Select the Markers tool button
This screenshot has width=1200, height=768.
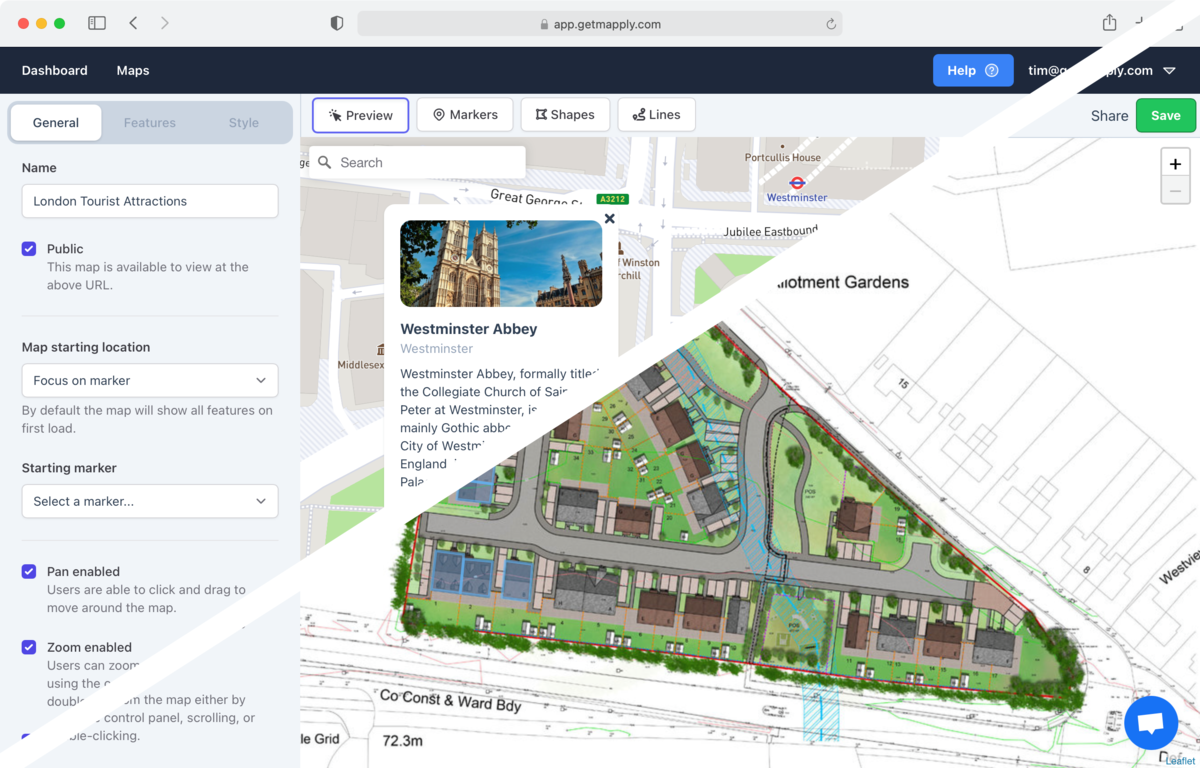pyautogui.click(x=465, y=115)
